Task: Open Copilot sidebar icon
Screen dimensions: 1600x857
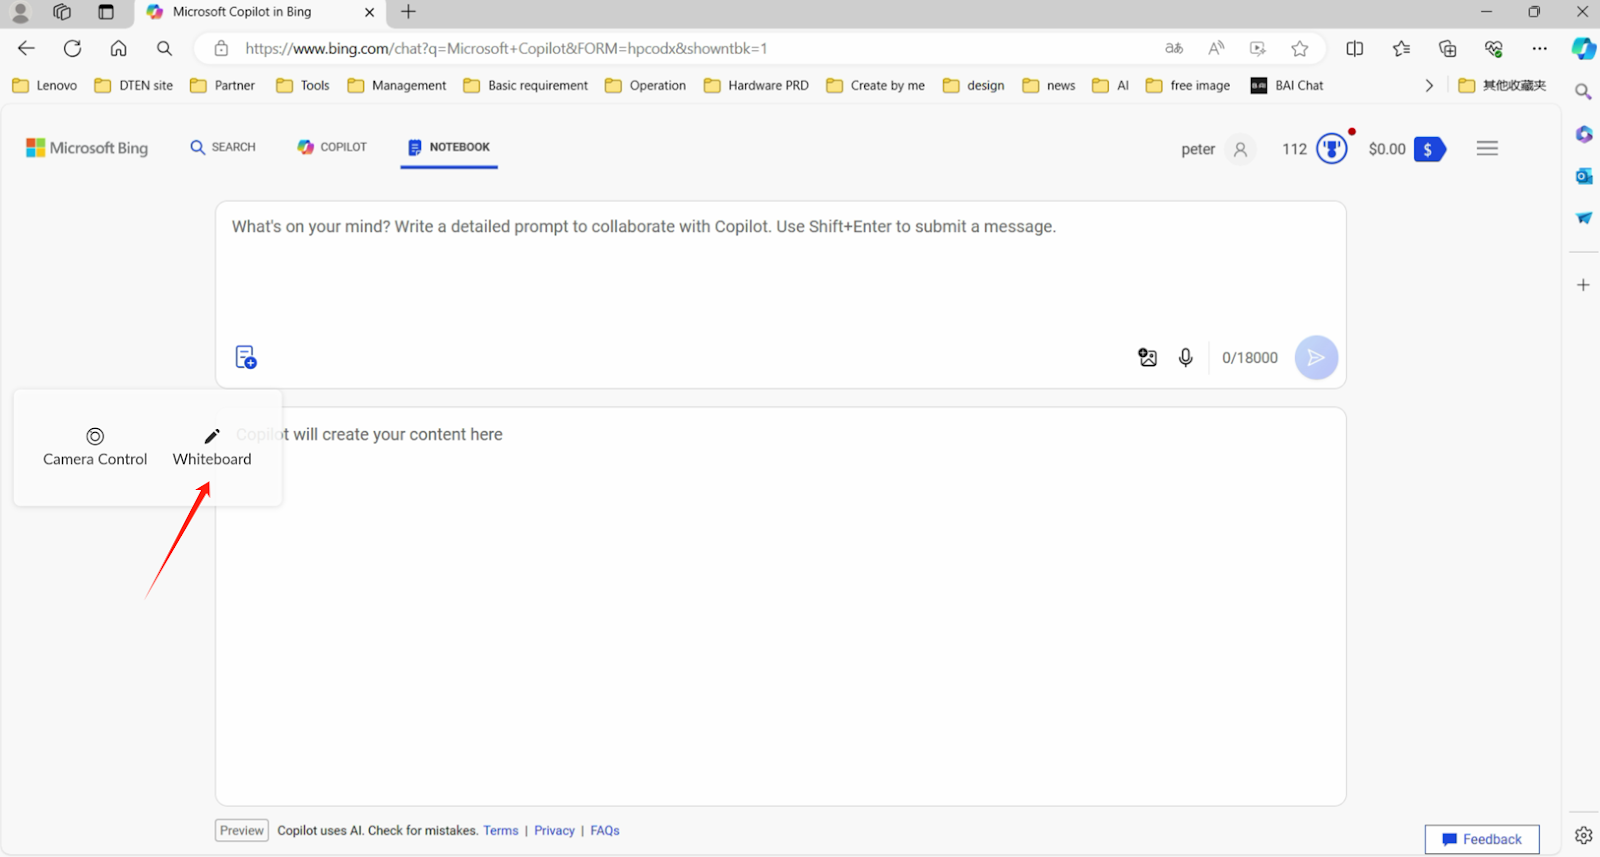Action: [1583, 48]
